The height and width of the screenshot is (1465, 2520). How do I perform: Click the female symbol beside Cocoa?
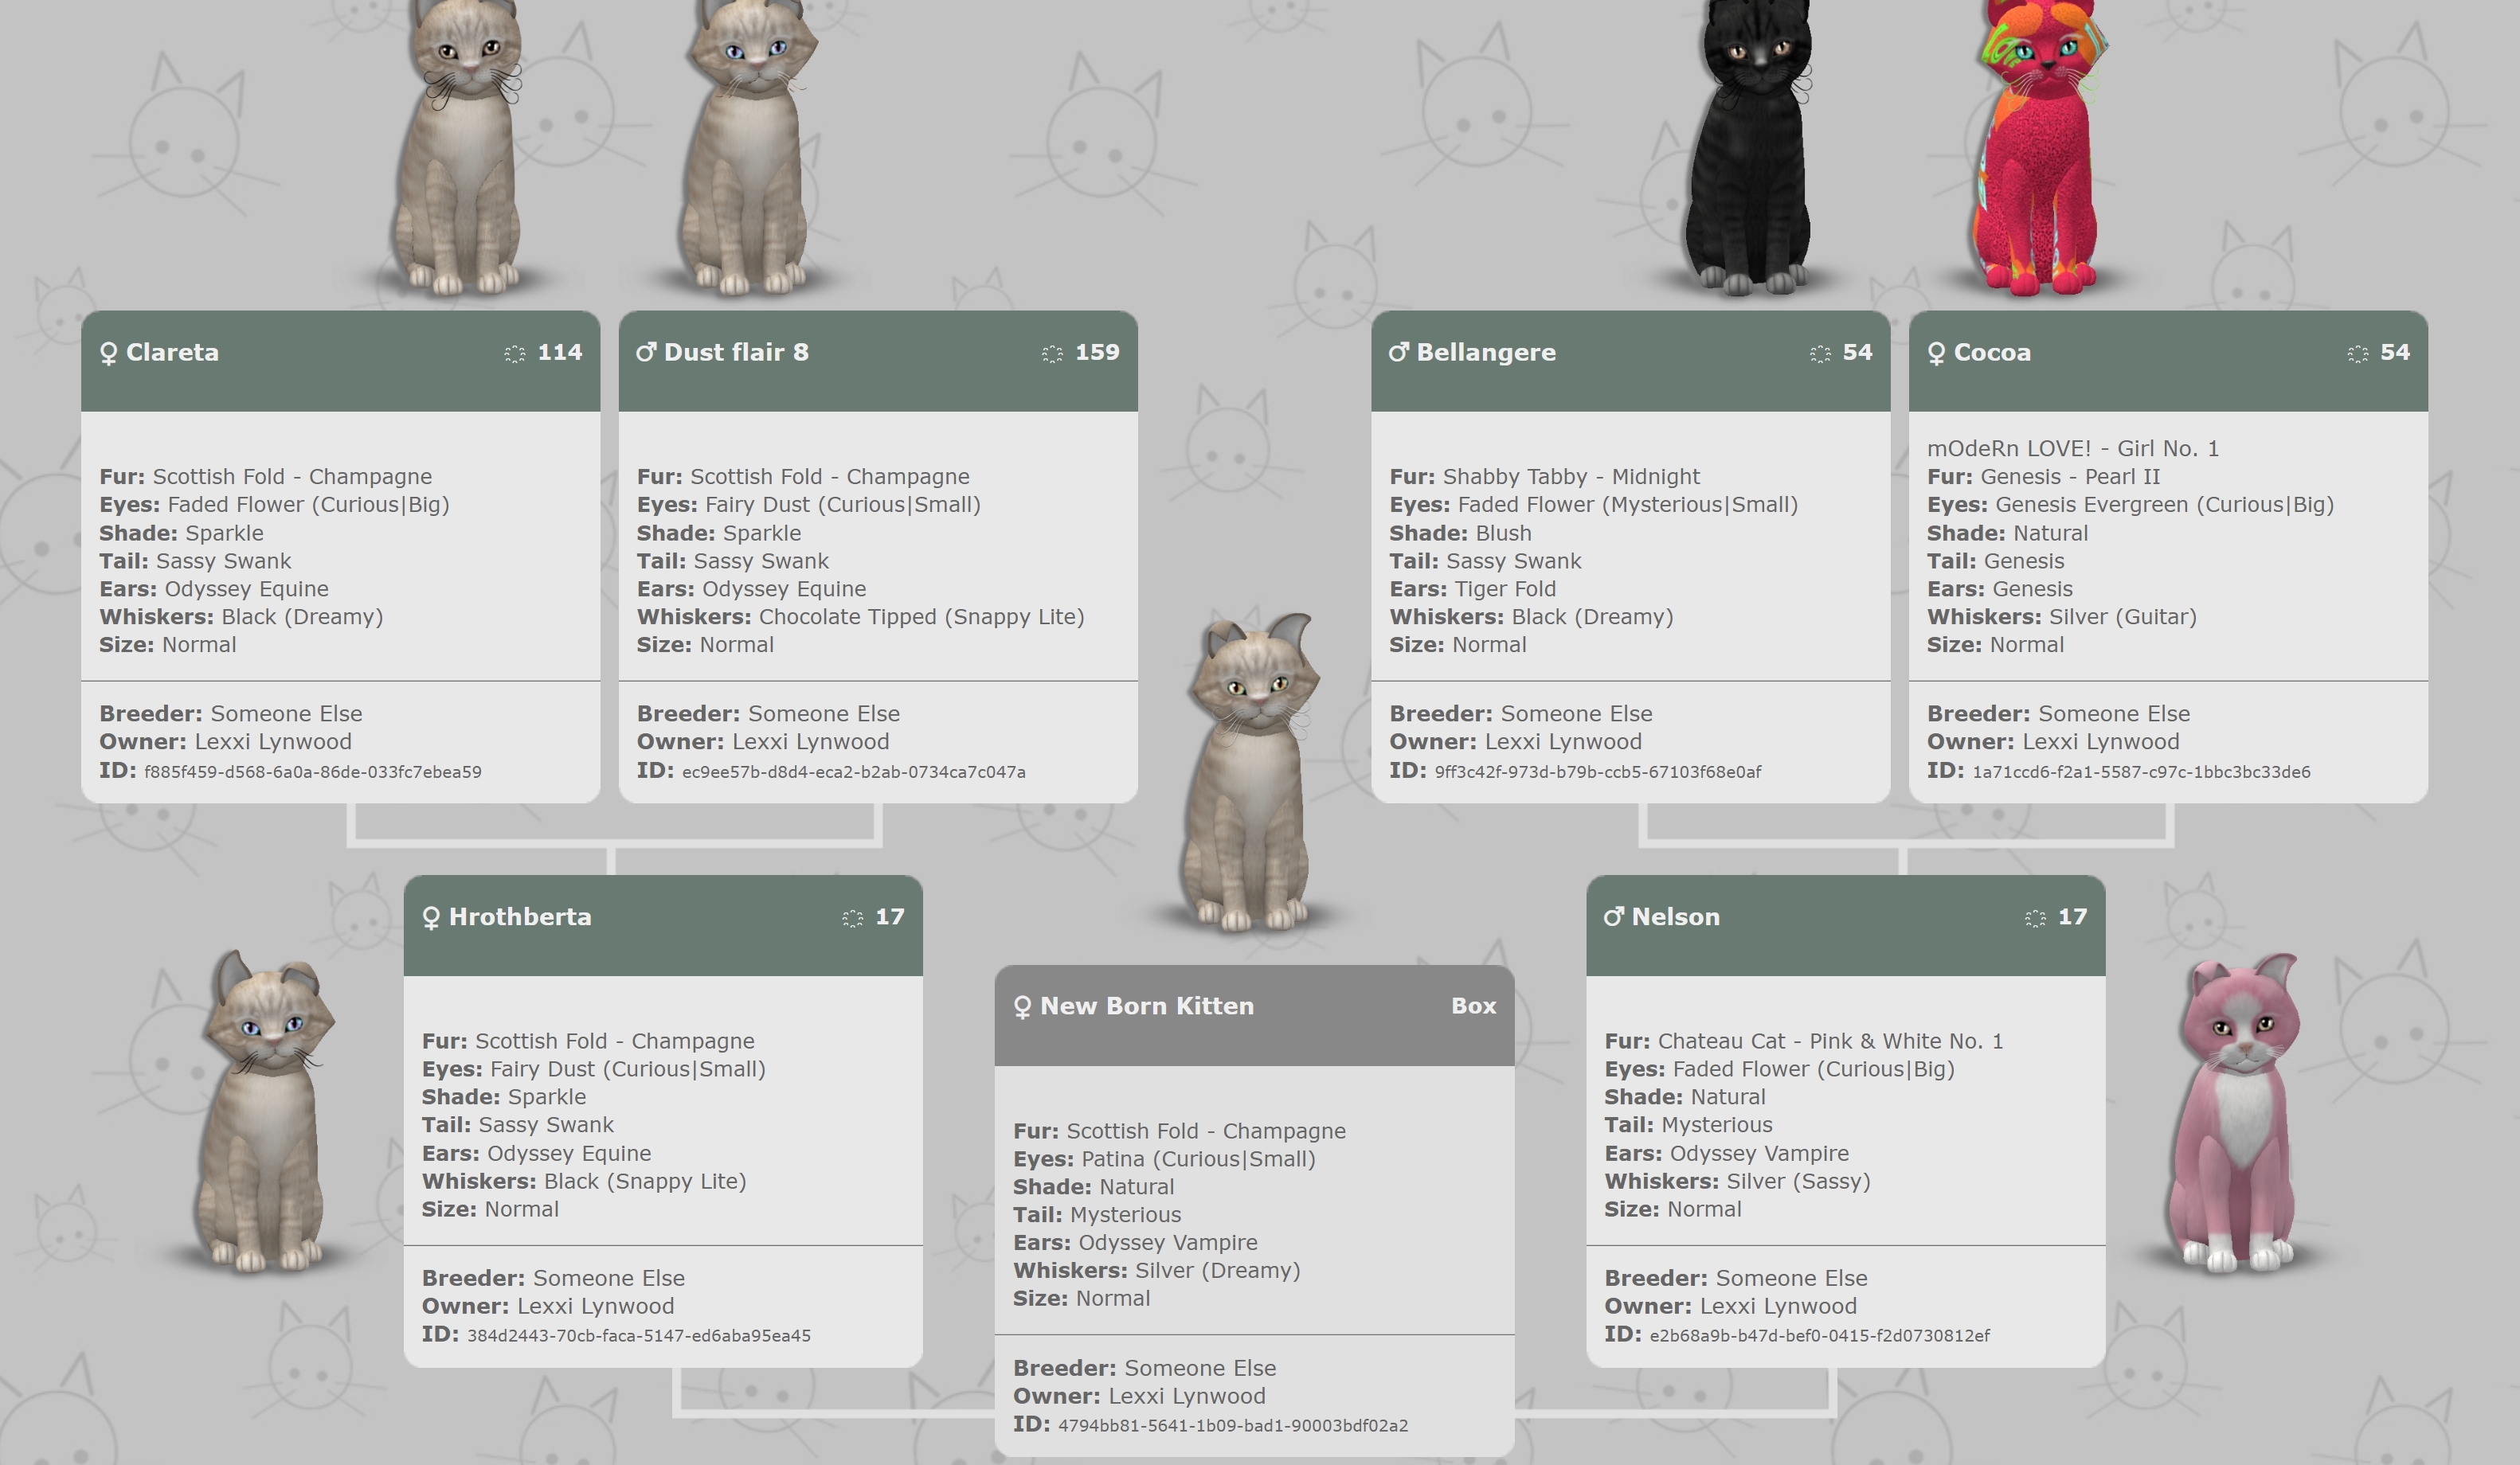coord(1936,354)
